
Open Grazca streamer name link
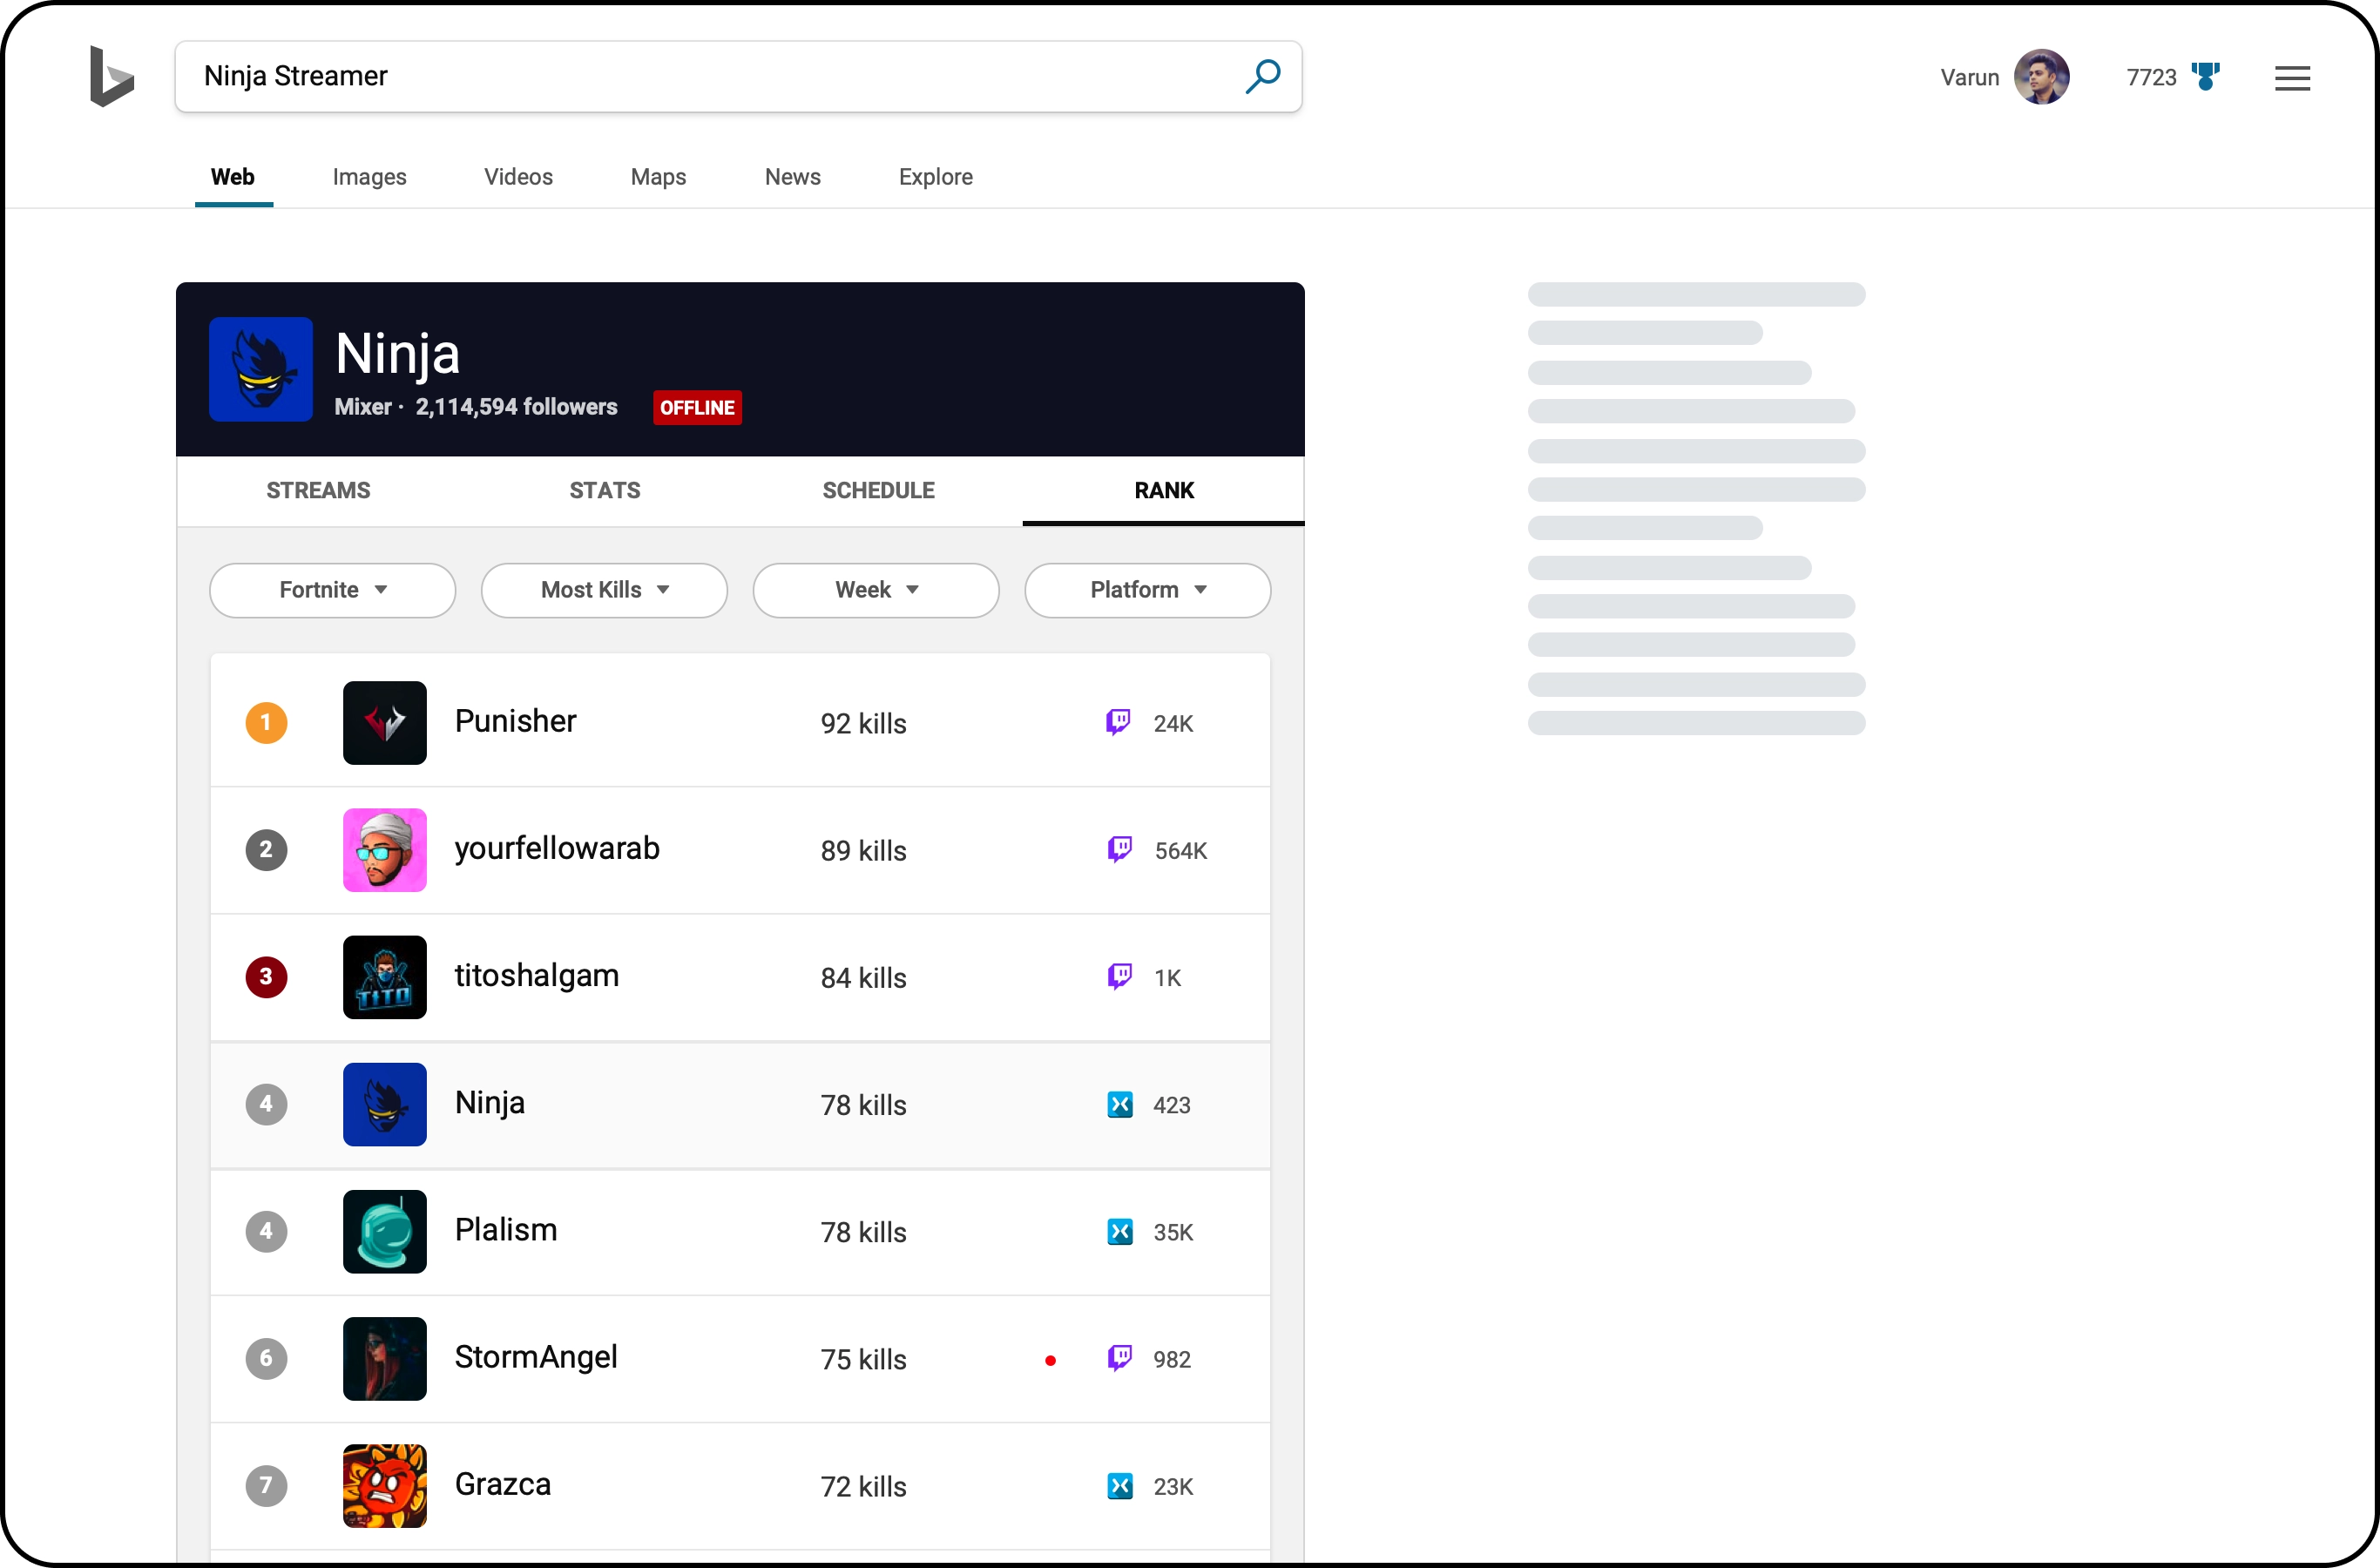coord(503,1484)
